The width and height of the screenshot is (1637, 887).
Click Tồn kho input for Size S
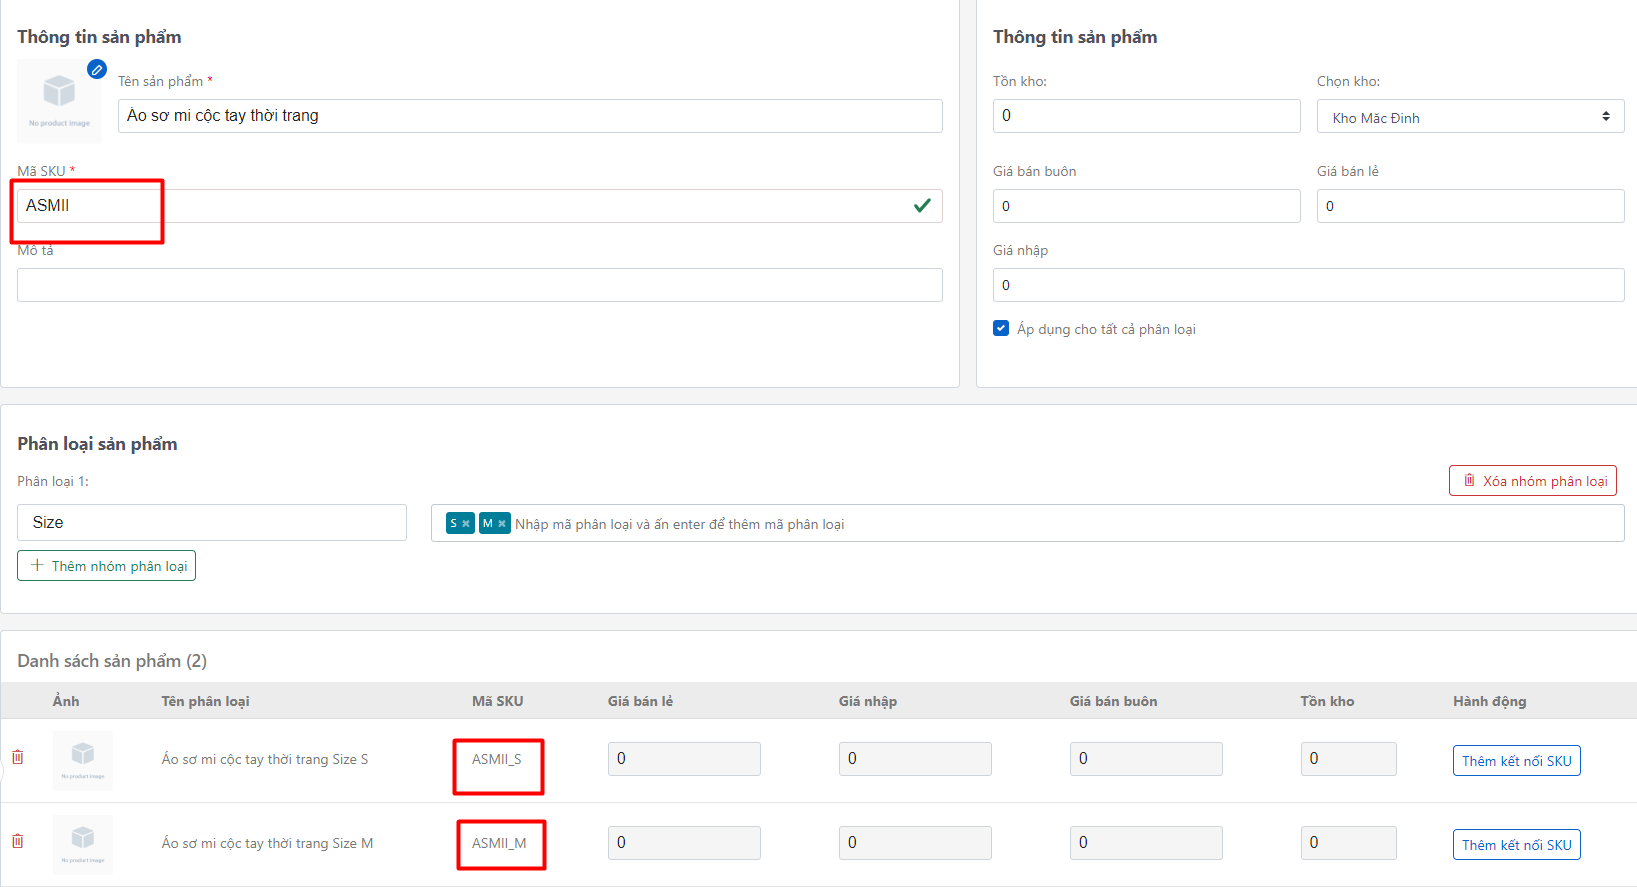tap(1349, 759)
